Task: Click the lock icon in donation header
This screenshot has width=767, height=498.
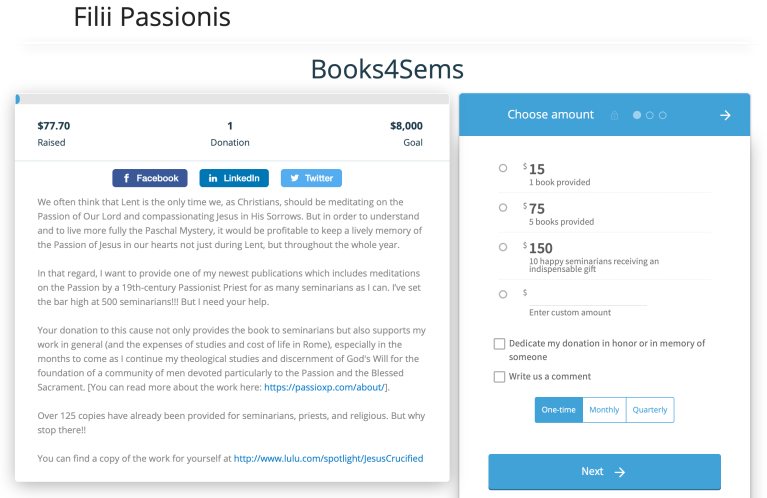Action: (614, 115)
